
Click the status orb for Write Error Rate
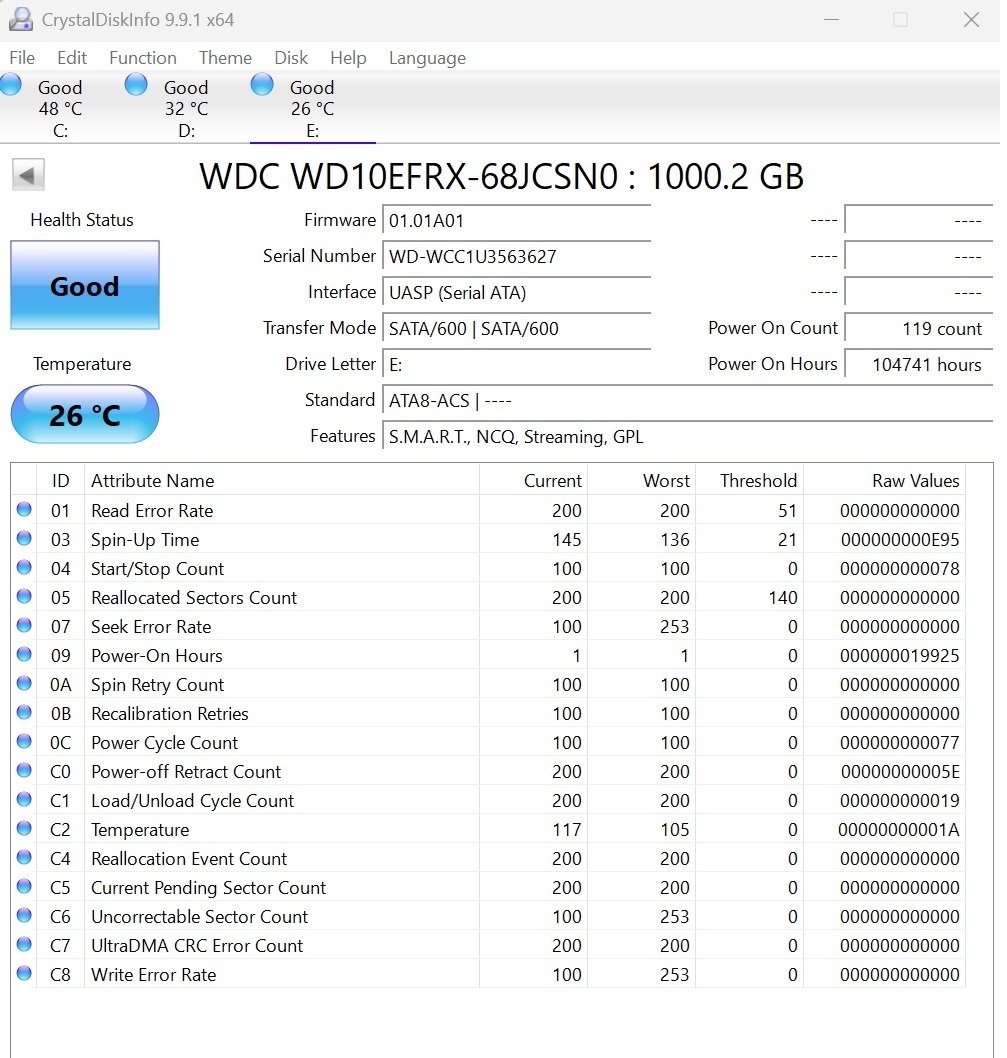point(24,974)
